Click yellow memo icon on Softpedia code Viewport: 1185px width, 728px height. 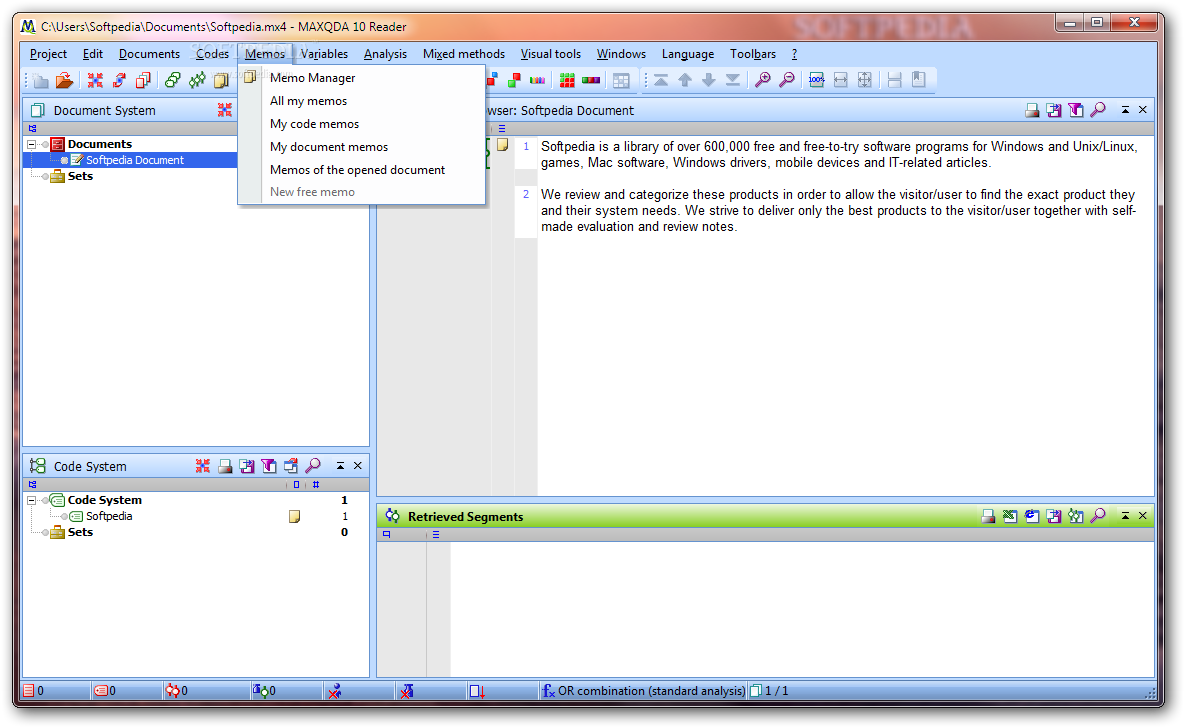tap(295, 516)
